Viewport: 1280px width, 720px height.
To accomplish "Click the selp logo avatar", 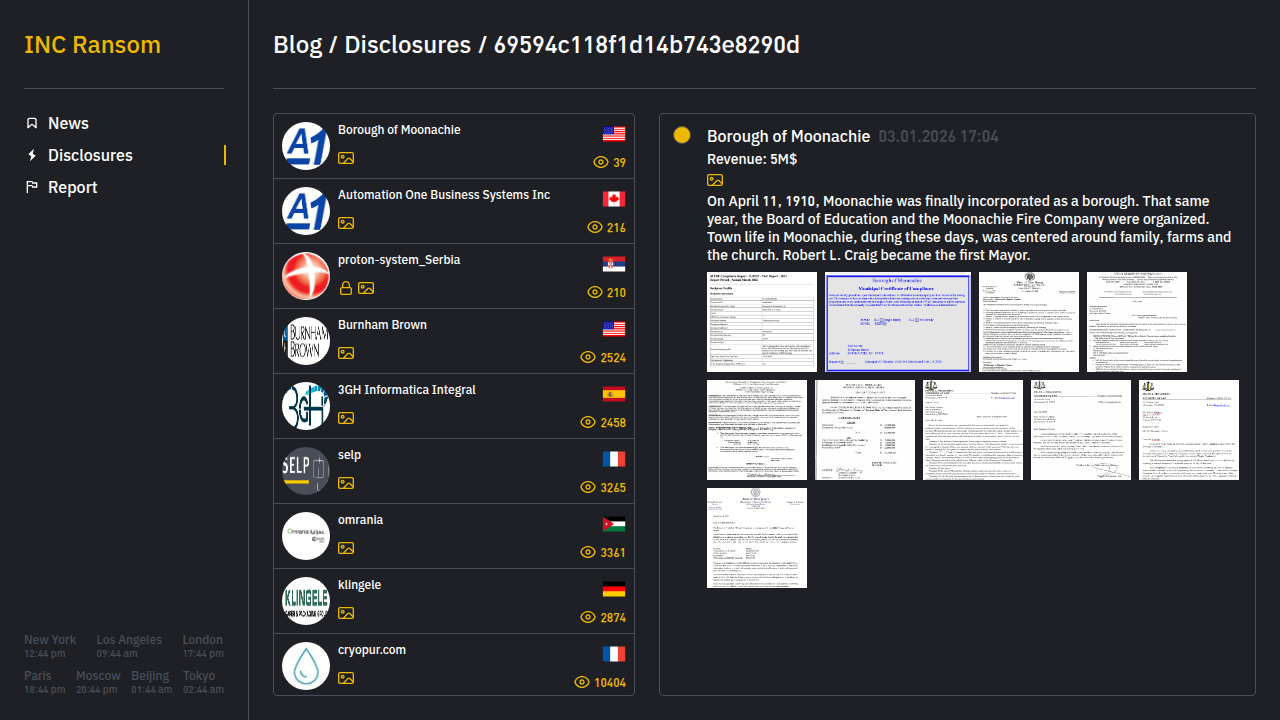I will [306, 471].
